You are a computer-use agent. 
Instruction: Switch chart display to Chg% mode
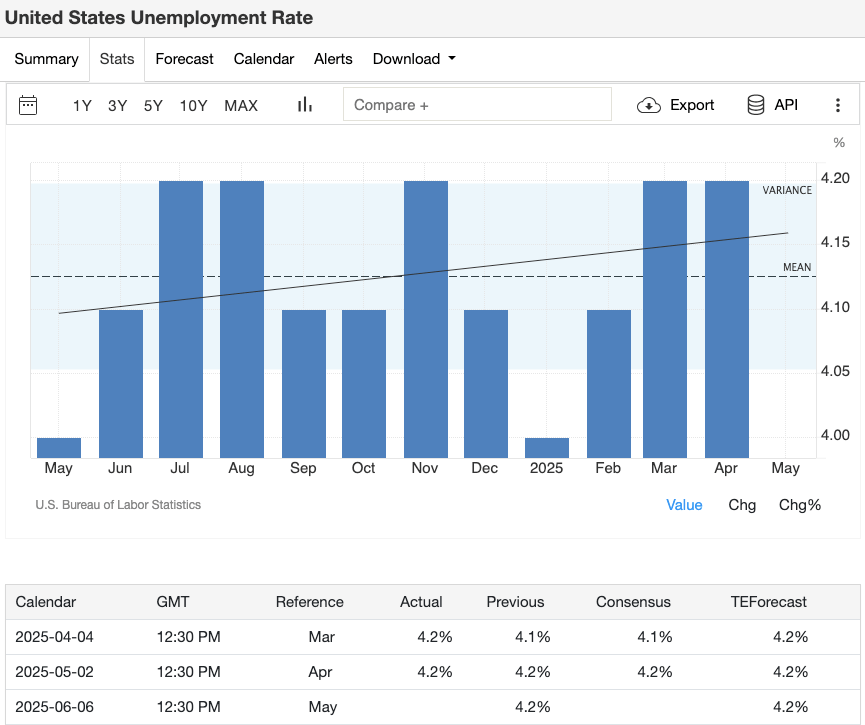click(x=800, y=505)
